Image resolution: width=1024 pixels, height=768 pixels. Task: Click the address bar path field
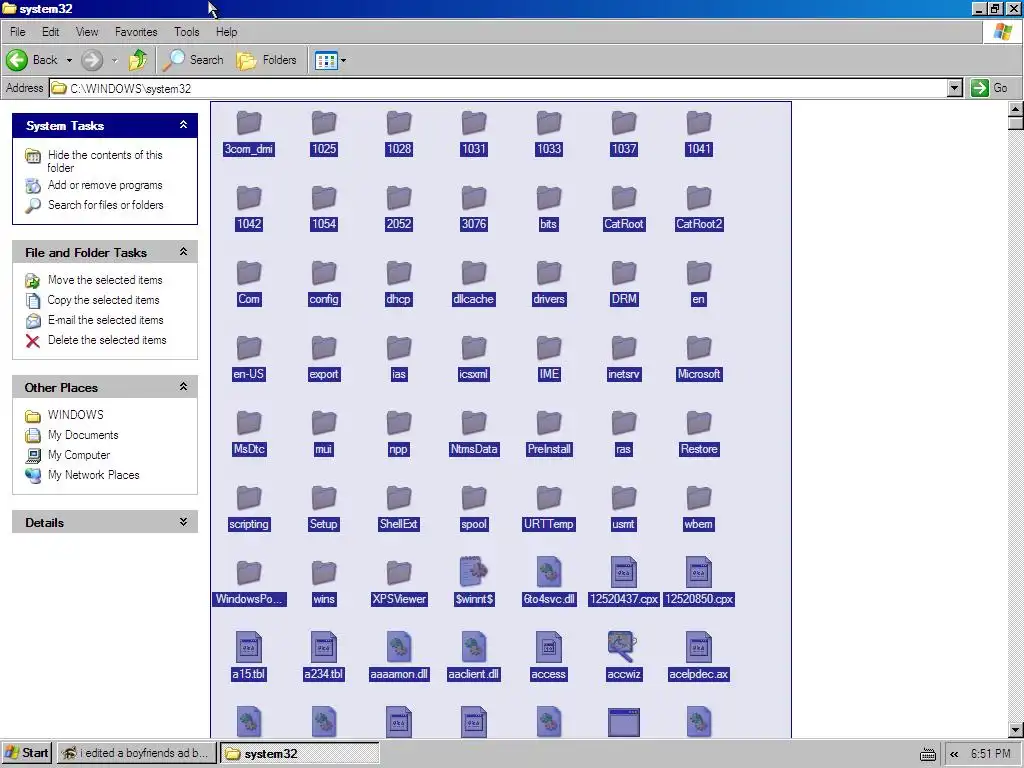(499, 88)
